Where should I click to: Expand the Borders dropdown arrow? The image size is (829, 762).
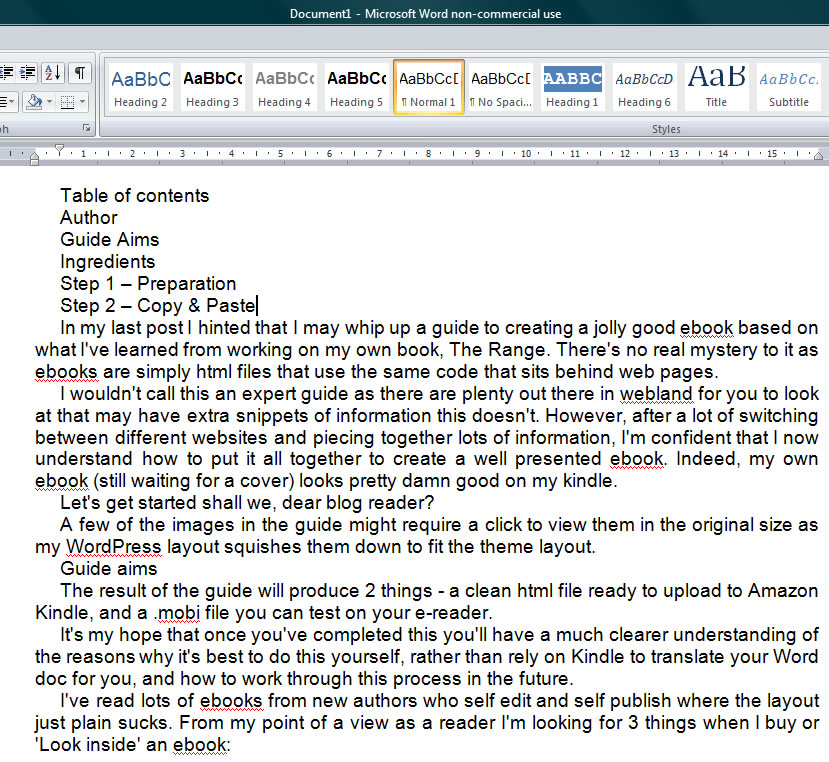(81, 102)
